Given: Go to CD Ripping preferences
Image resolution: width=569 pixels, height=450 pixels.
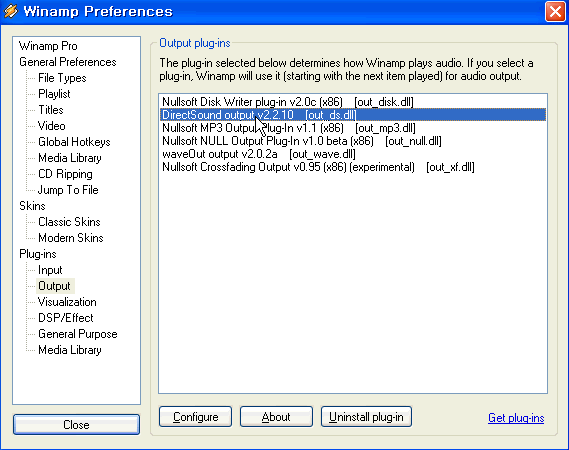Looking at the screenshot, I should 65,174.
